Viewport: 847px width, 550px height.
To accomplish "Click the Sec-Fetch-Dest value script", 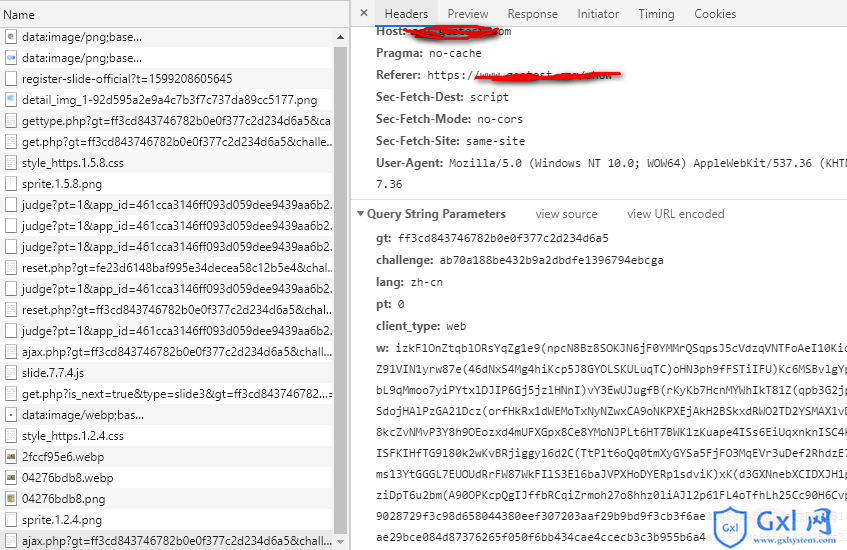I will [x=489, y=97].
